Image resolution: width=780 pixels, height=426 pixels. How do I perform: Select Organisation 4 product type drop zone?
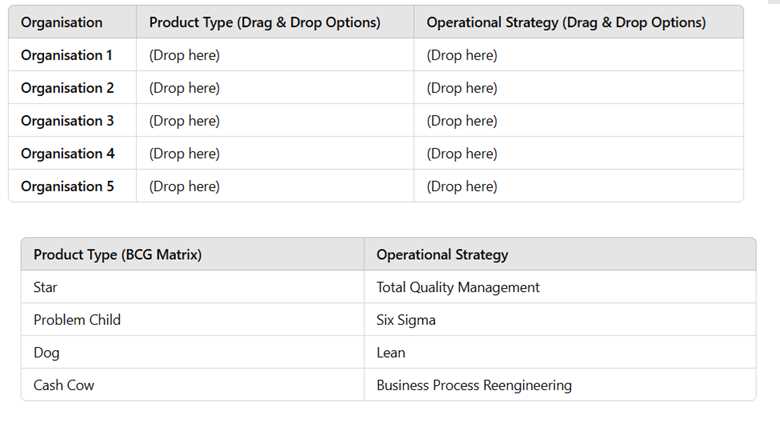coord(184,154)
